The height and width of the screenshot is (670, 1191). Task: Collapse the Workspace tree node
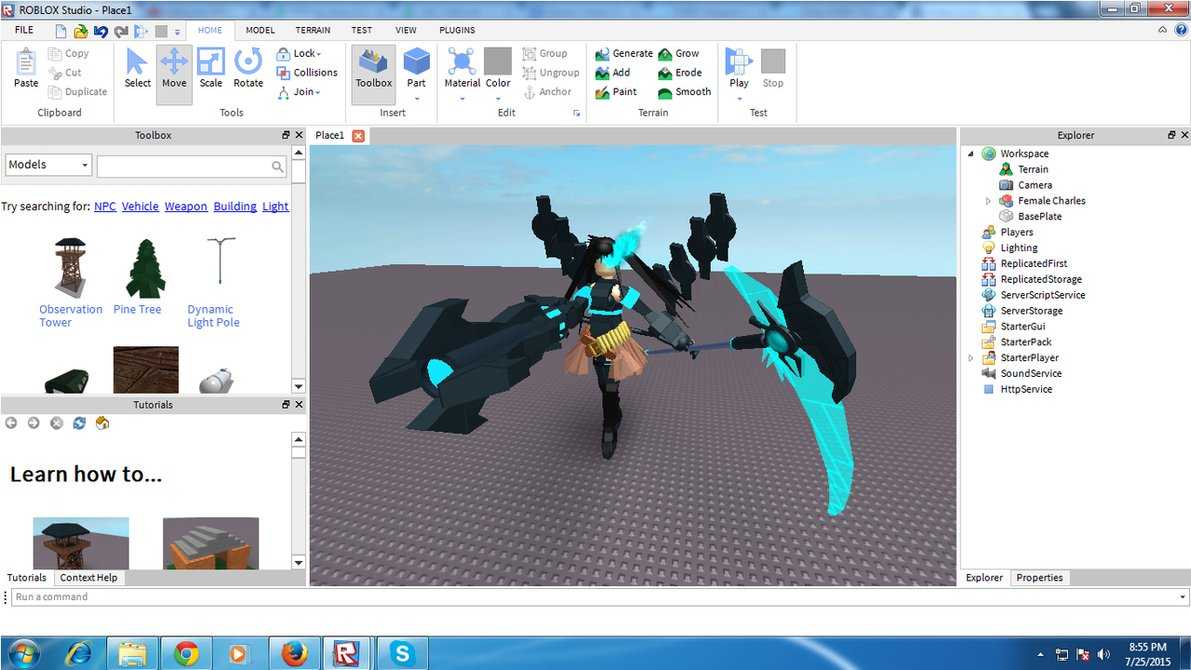pyautogui.click(x=971, y=153)
